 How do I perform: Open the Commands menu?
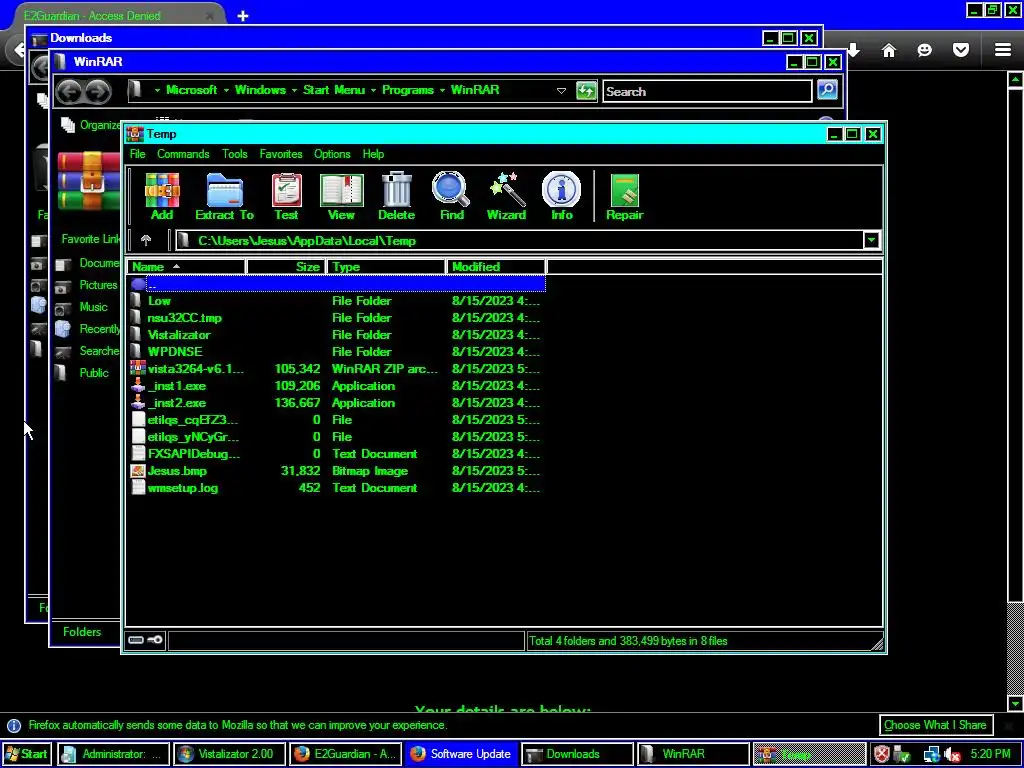point(183,154)
